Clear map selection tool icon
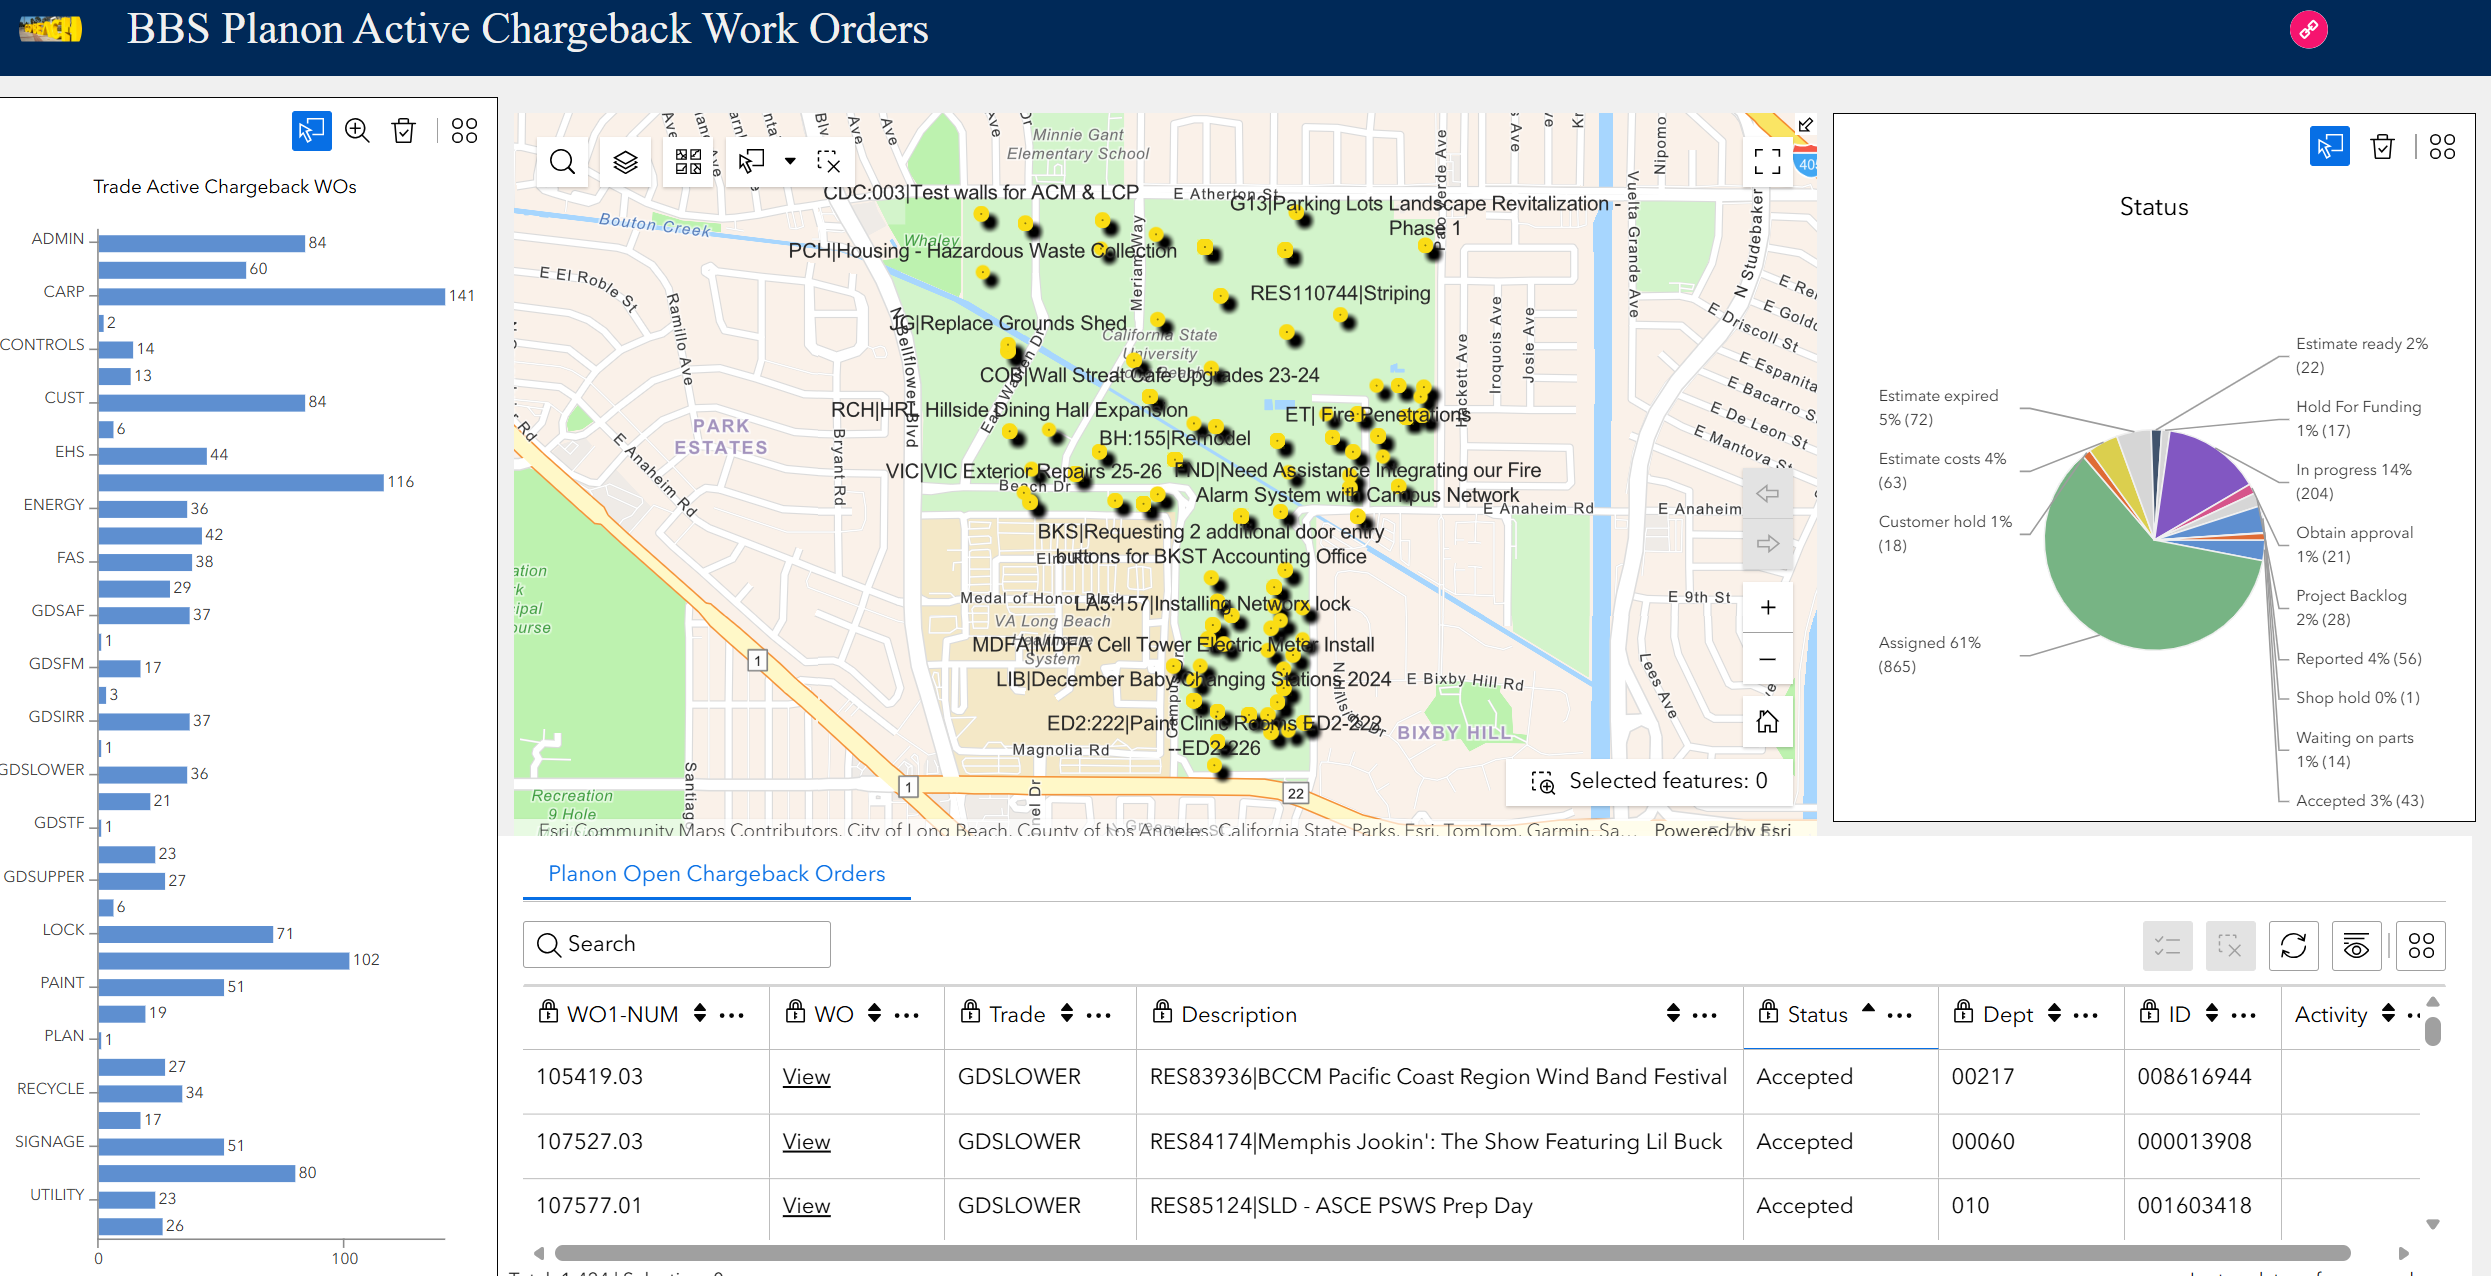This screenshot has height=1276, width=2491. [x=829, y=162]
